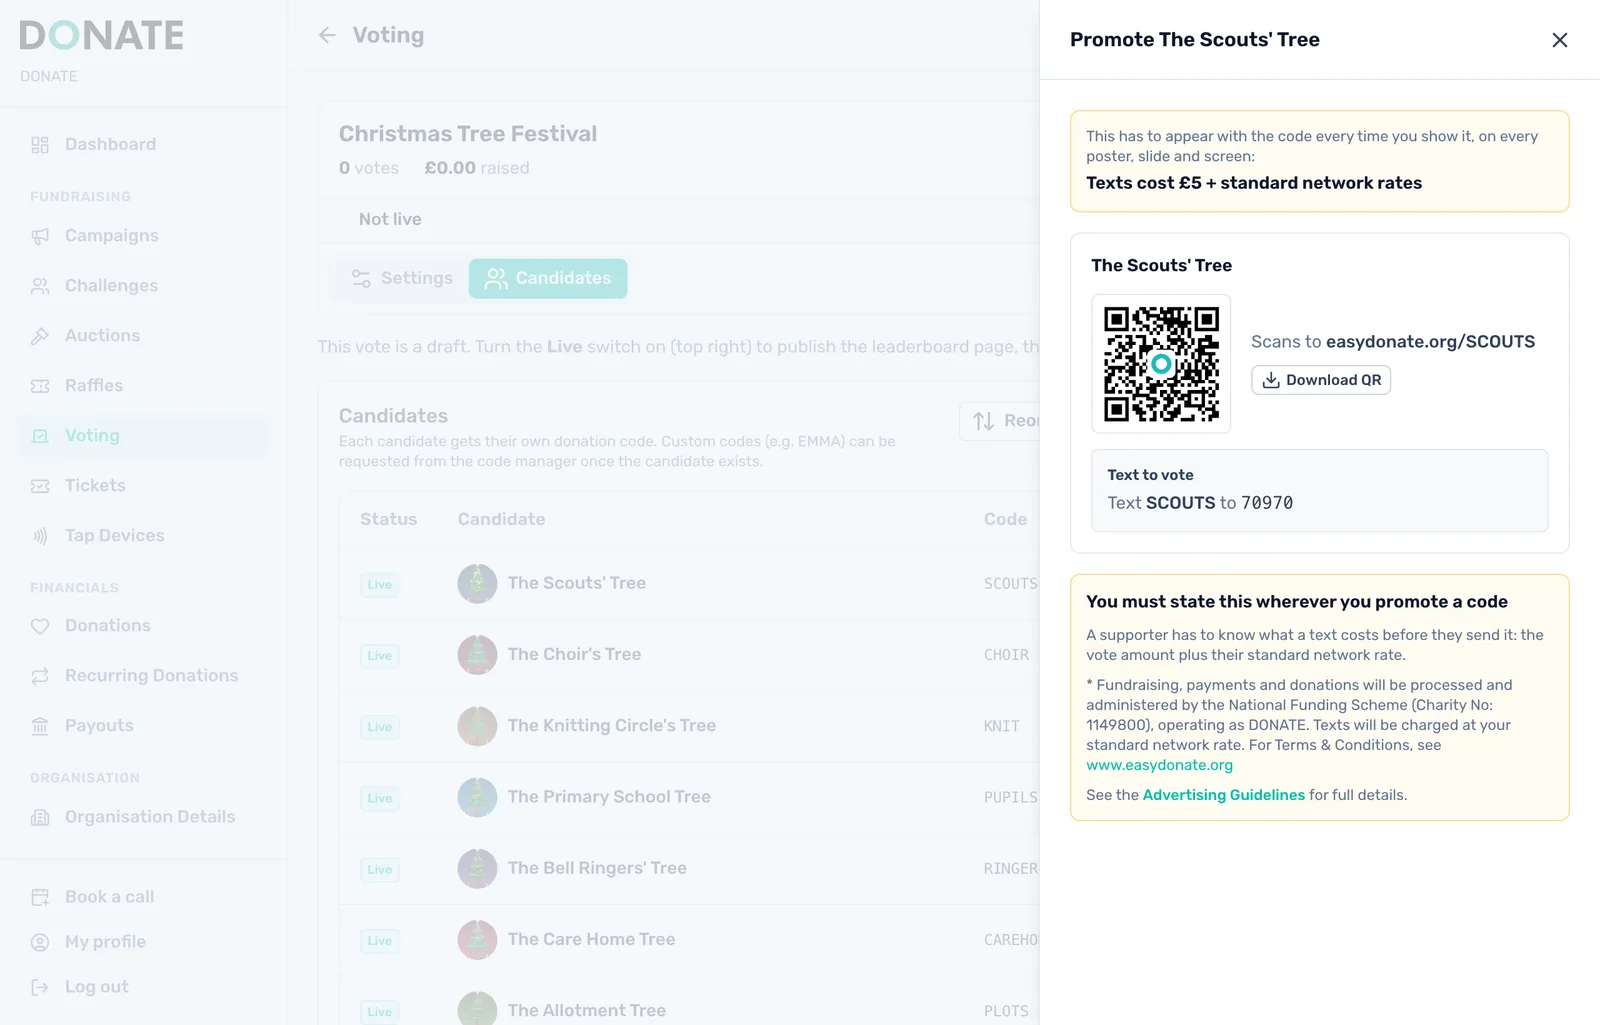Click the short code number 70970
1600x1025 pixels.
click(1267, 503)
